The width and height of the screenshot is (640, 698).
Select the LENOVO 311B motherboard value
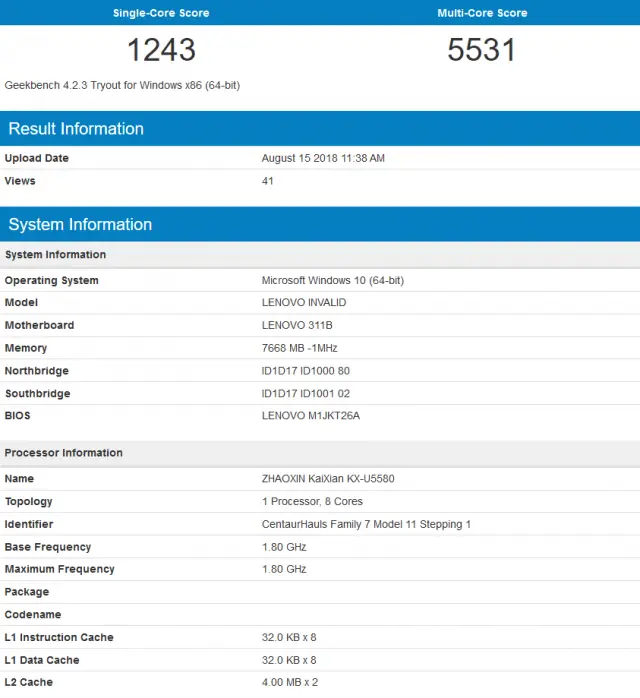[297, 325]
